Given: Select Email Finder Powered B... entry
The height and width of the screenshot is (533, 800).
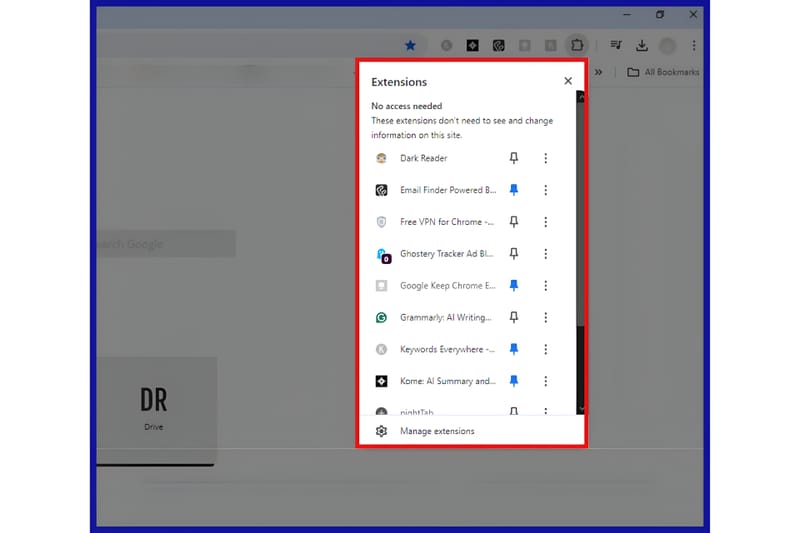Looking at the screenshot, I should point(447,190).
